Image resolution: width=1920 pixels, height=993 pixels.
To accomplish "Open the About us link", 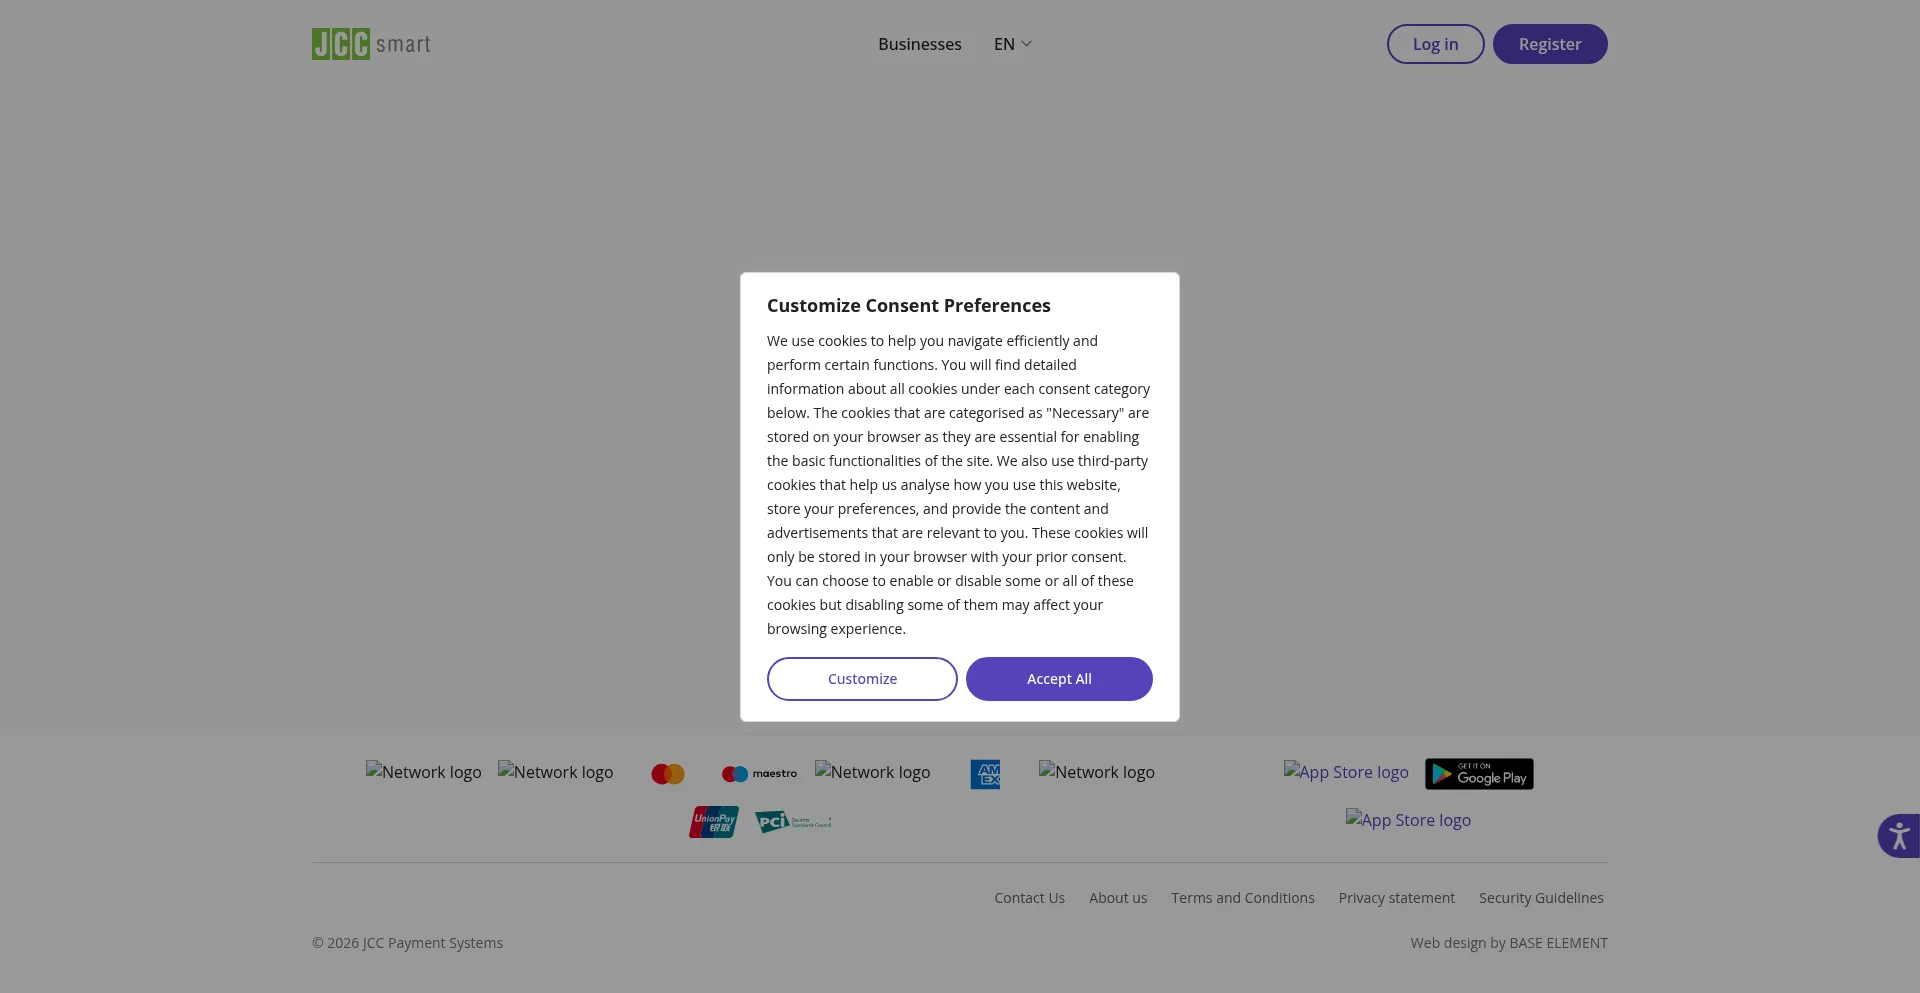I will (1118, 898).
